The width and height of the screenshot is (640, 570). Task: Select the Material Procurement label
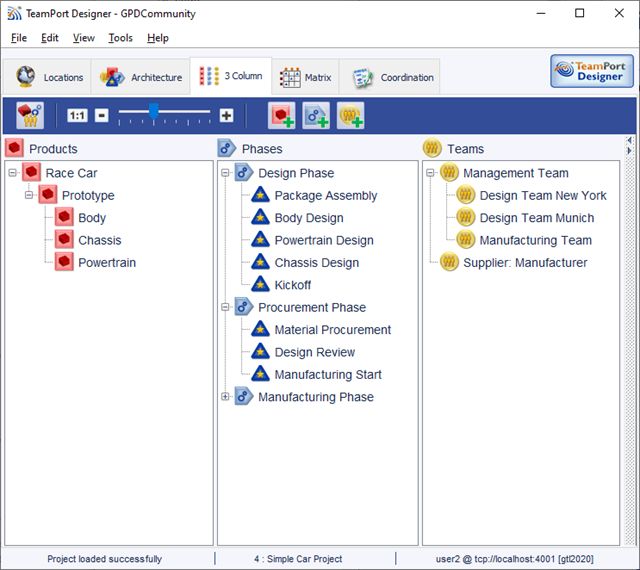pos(333,330)
